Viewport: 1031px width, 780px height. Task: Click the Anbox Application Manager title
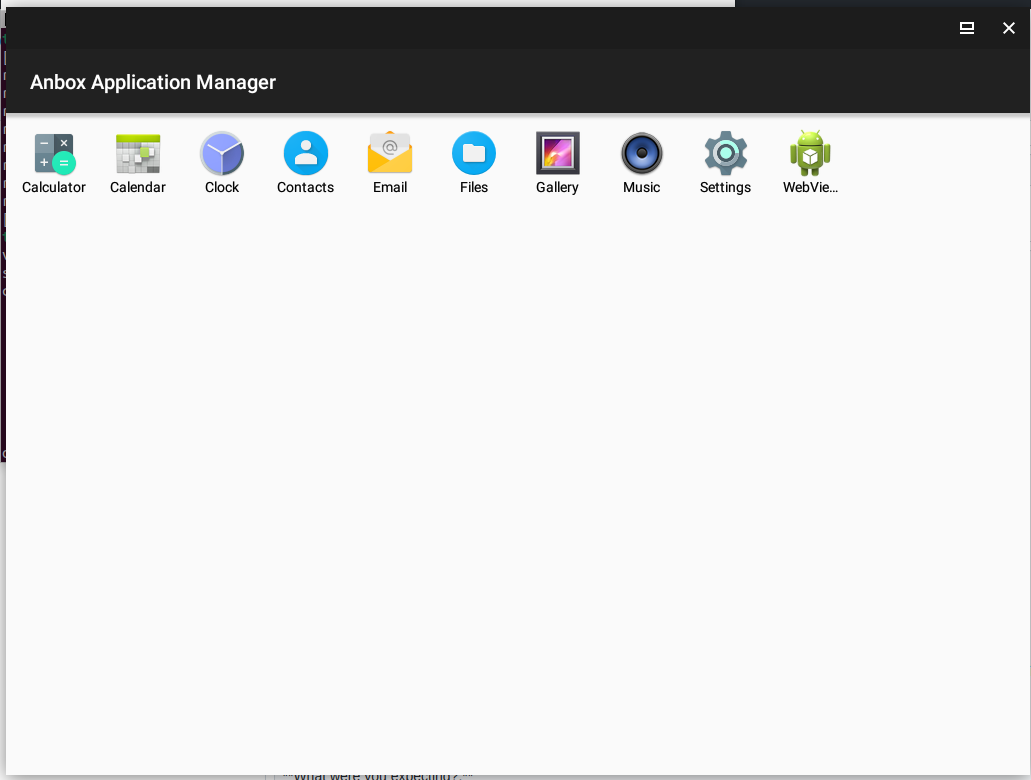click(x=152, y=82)
